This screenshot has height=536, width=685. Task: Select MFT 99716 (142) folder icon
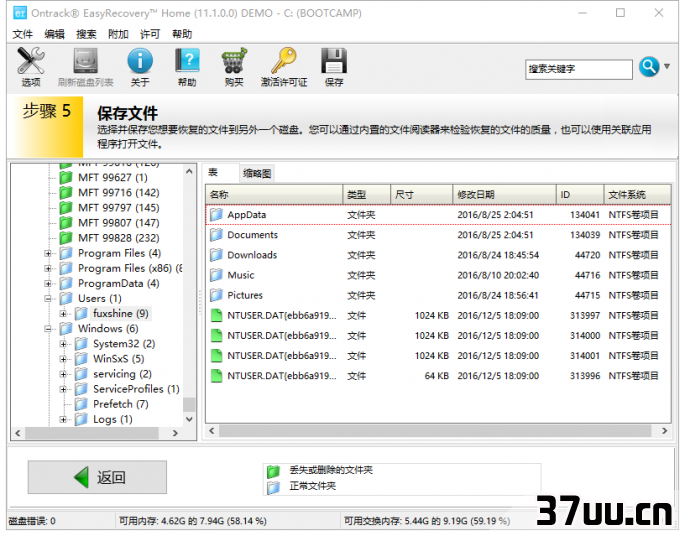pos(66,193)
